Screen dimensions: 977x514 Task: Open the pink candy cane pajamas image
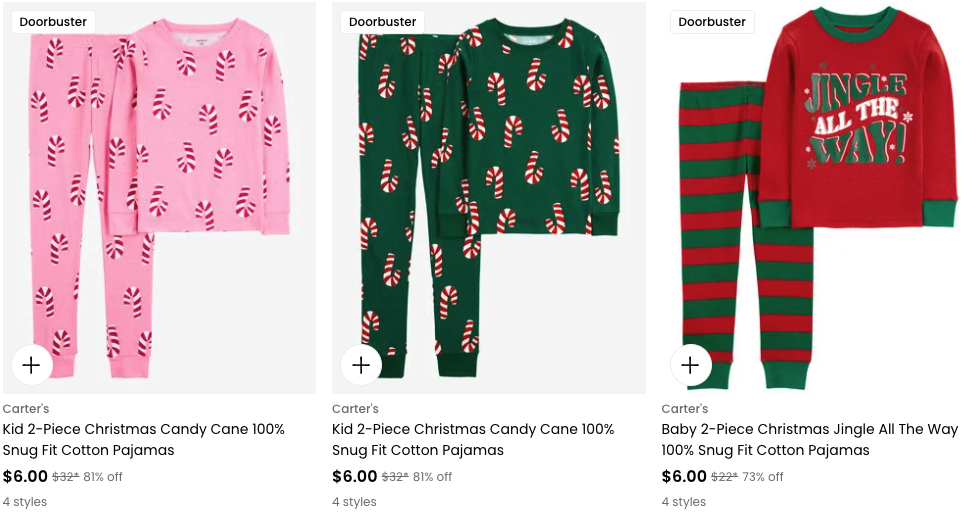click(160, 200)
